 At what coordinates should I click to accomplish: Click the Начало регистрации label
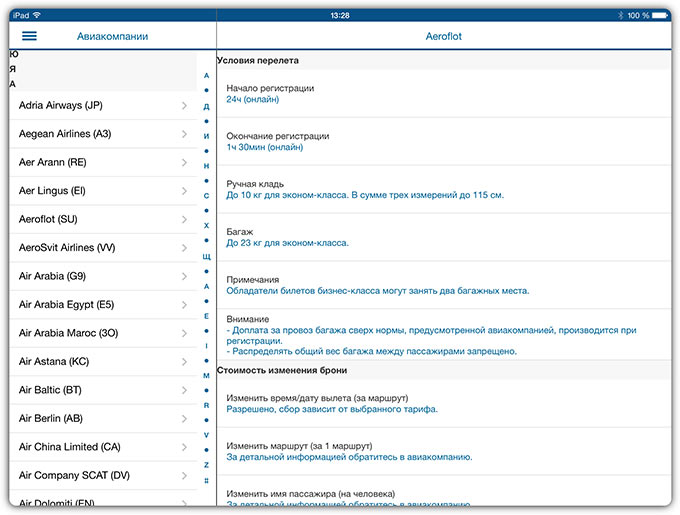[x=270, y=88]
